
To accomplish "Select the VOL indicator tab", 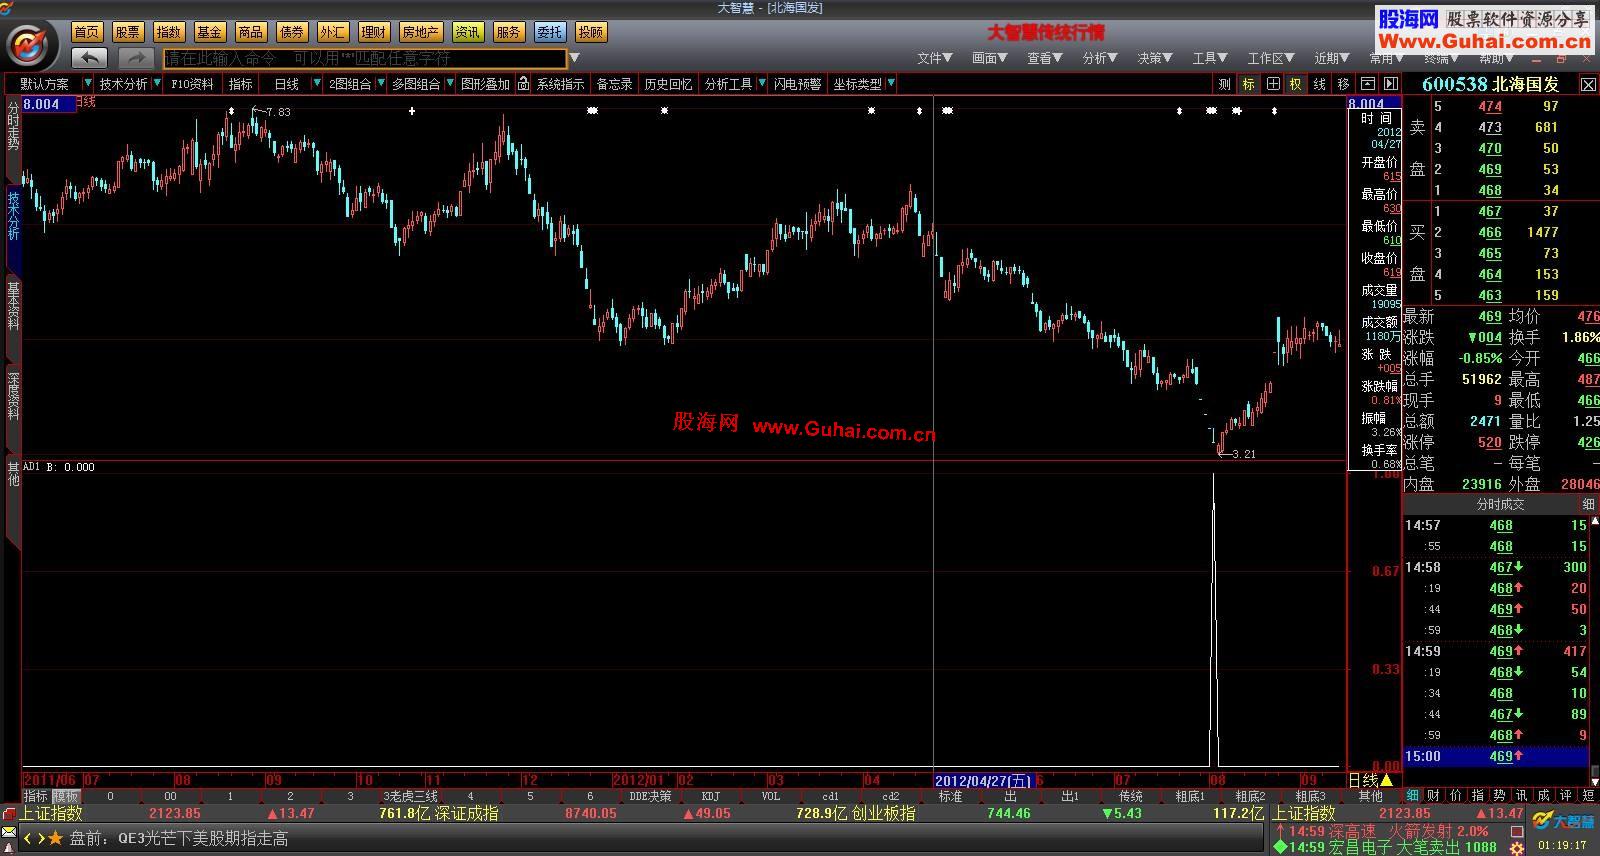I will (771, 796).
